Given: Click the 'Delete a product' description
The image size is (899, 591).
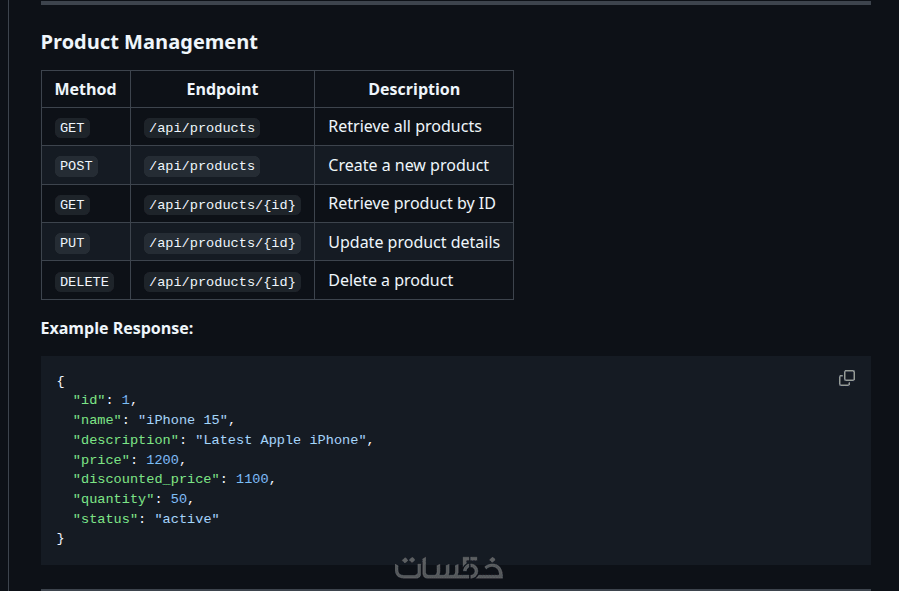Looking at the screenshot, I should [391, 280].
